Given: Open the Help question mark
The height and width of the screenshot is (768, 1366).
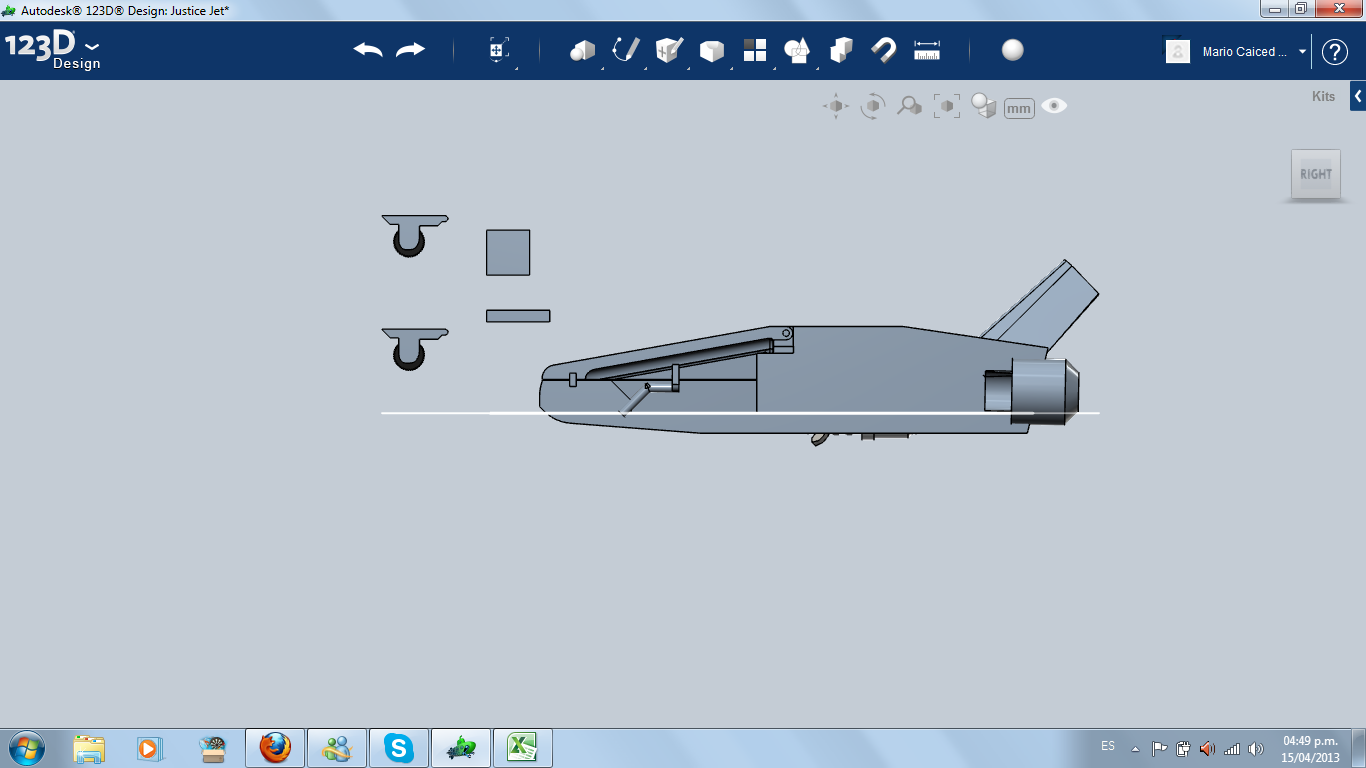Looking at the screenshot, I should coord(1335,52).
